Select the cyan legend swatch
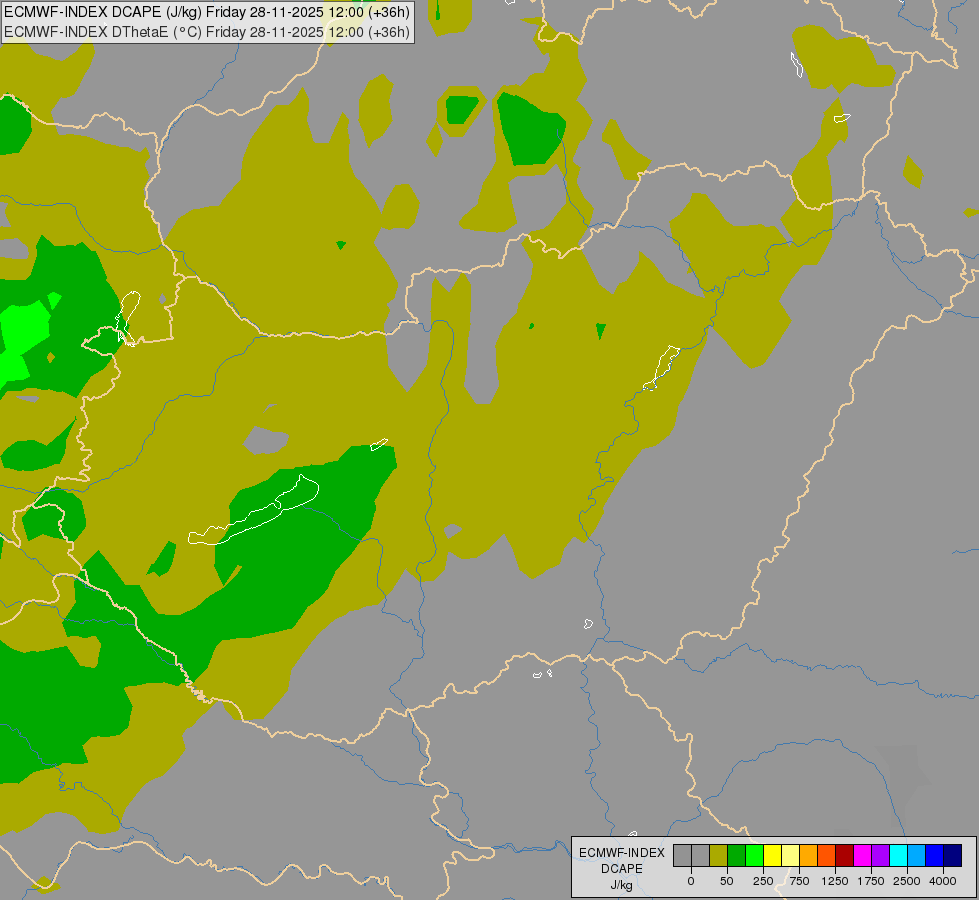Image resolution: width=979 pixels, height=900 pixels. pos(898,856)
